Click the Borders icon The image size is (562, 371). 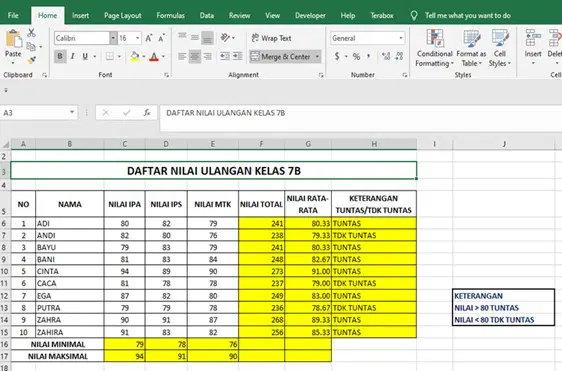pyautogui.click(x=110, y=56)
